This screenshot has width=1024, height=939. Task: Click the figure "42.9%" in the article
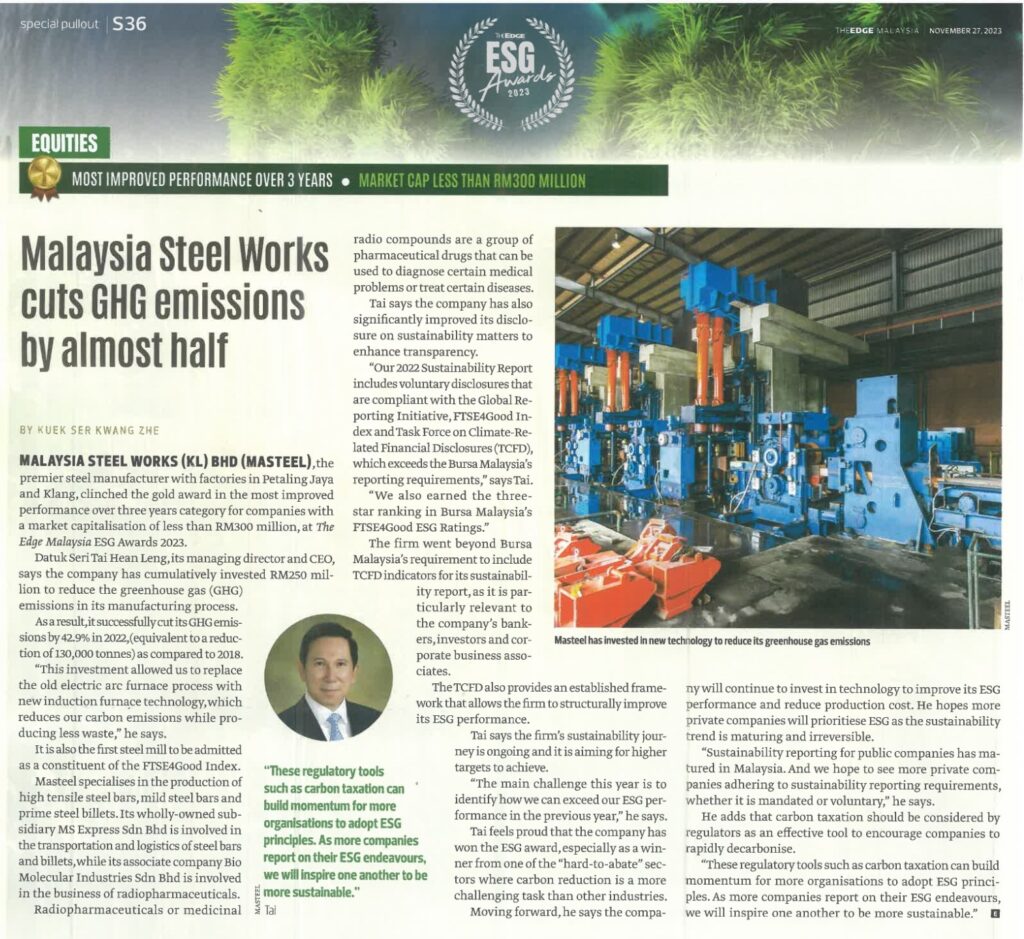[x=78, y=638]
